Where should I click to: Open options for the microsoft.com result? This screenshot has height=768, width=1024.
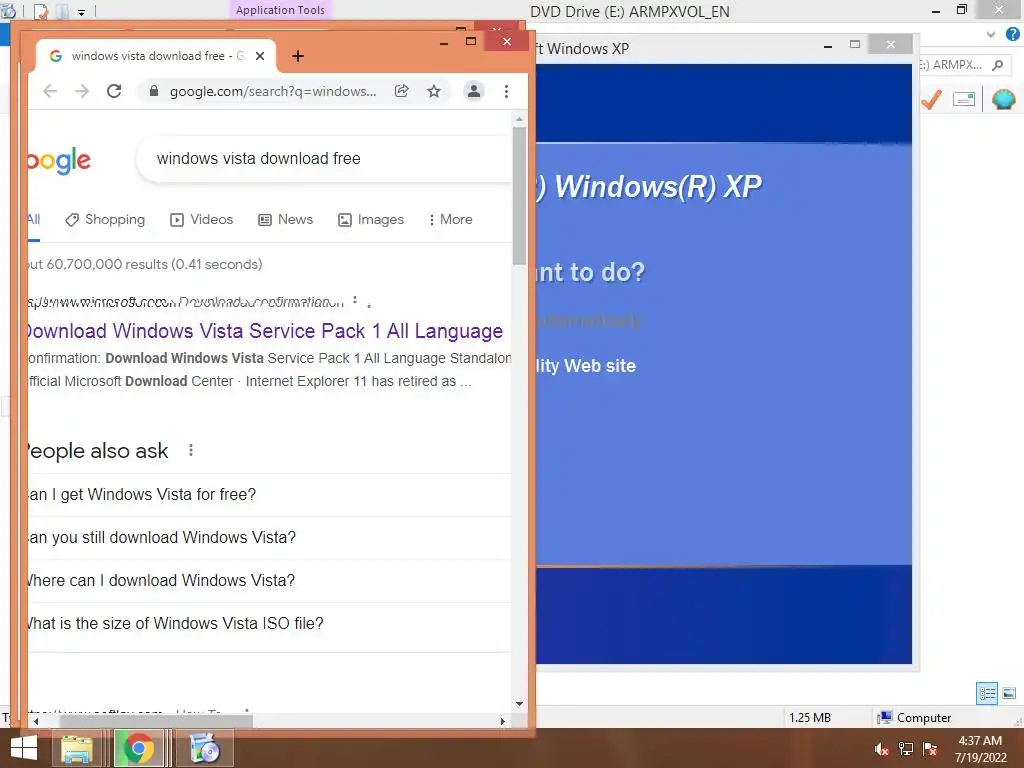tap(355, 300)
